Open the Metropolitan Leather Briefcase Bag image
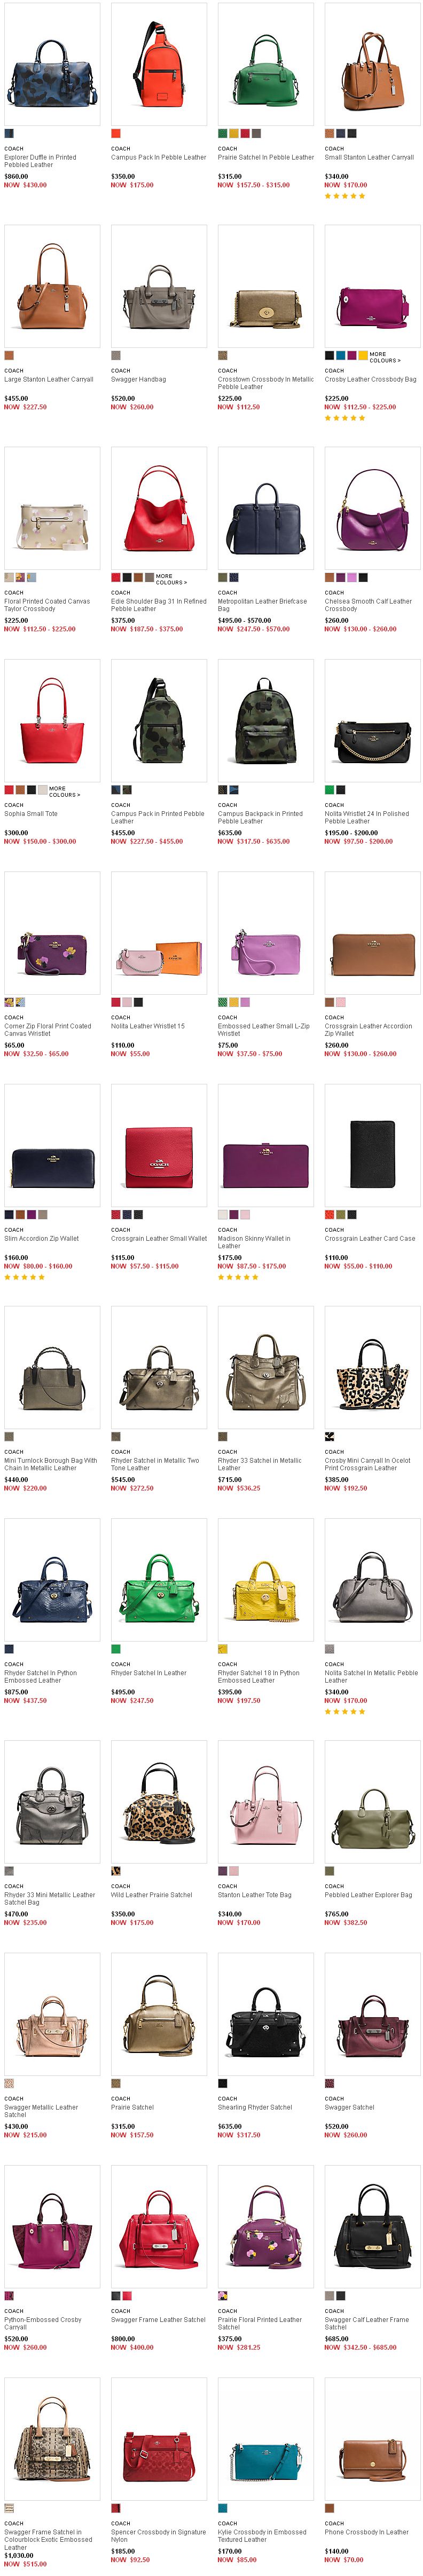 266,508
